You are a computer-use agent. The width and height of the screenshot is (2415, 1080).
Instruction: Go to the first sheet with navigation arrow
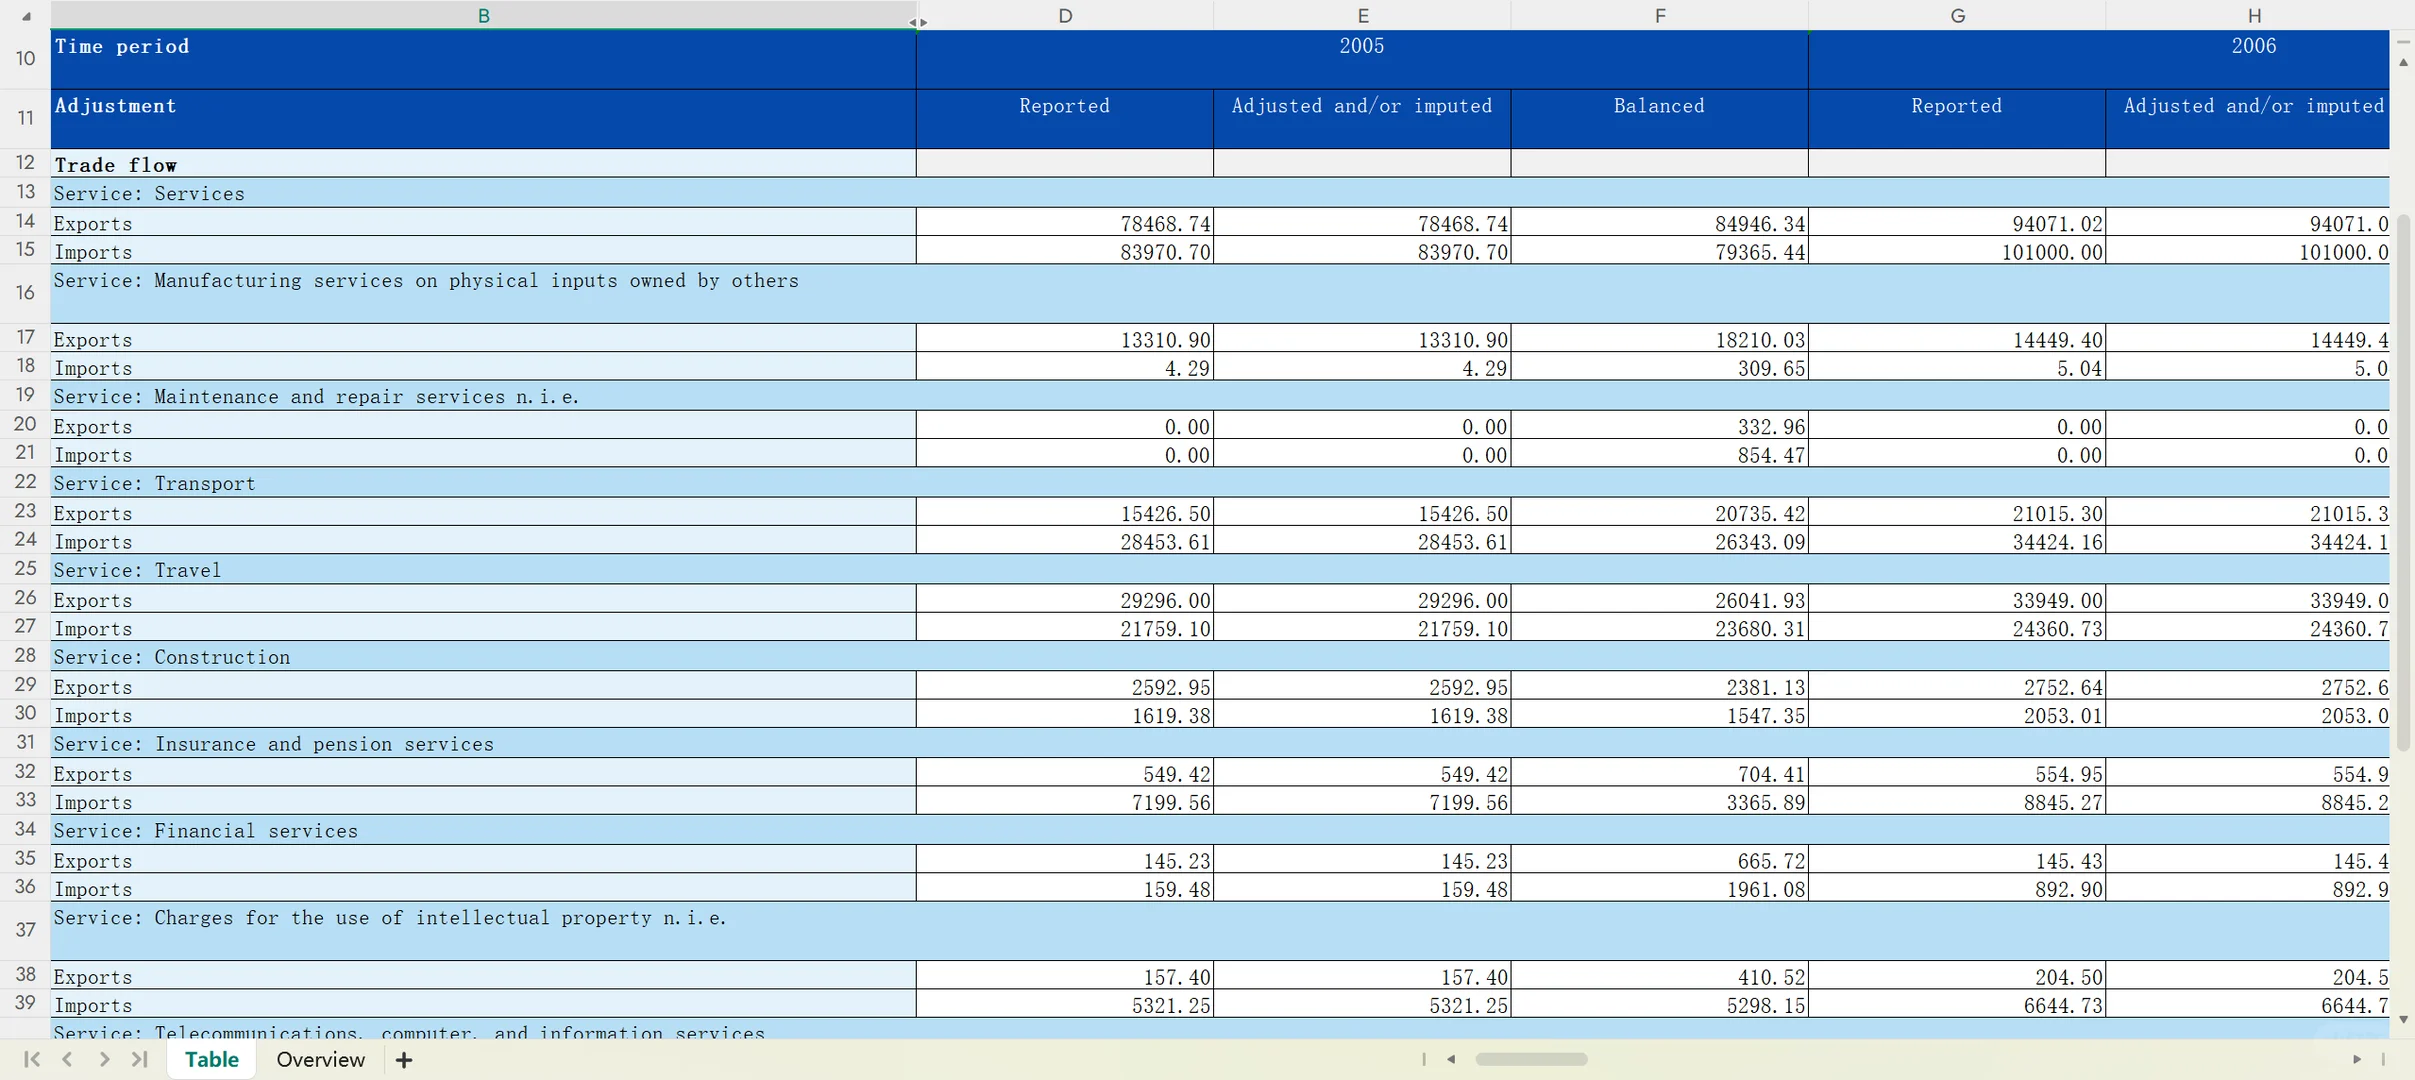[31, 1059]
